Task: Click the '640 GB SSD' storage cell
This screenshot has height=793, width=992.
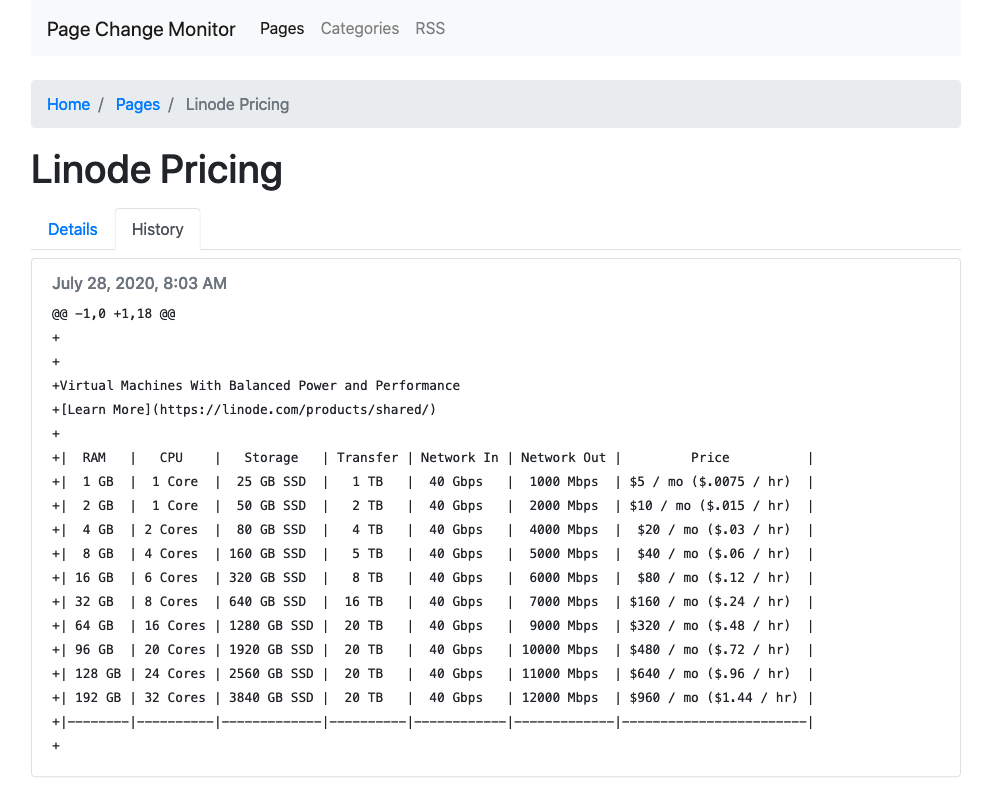Action: pos(268,602)
